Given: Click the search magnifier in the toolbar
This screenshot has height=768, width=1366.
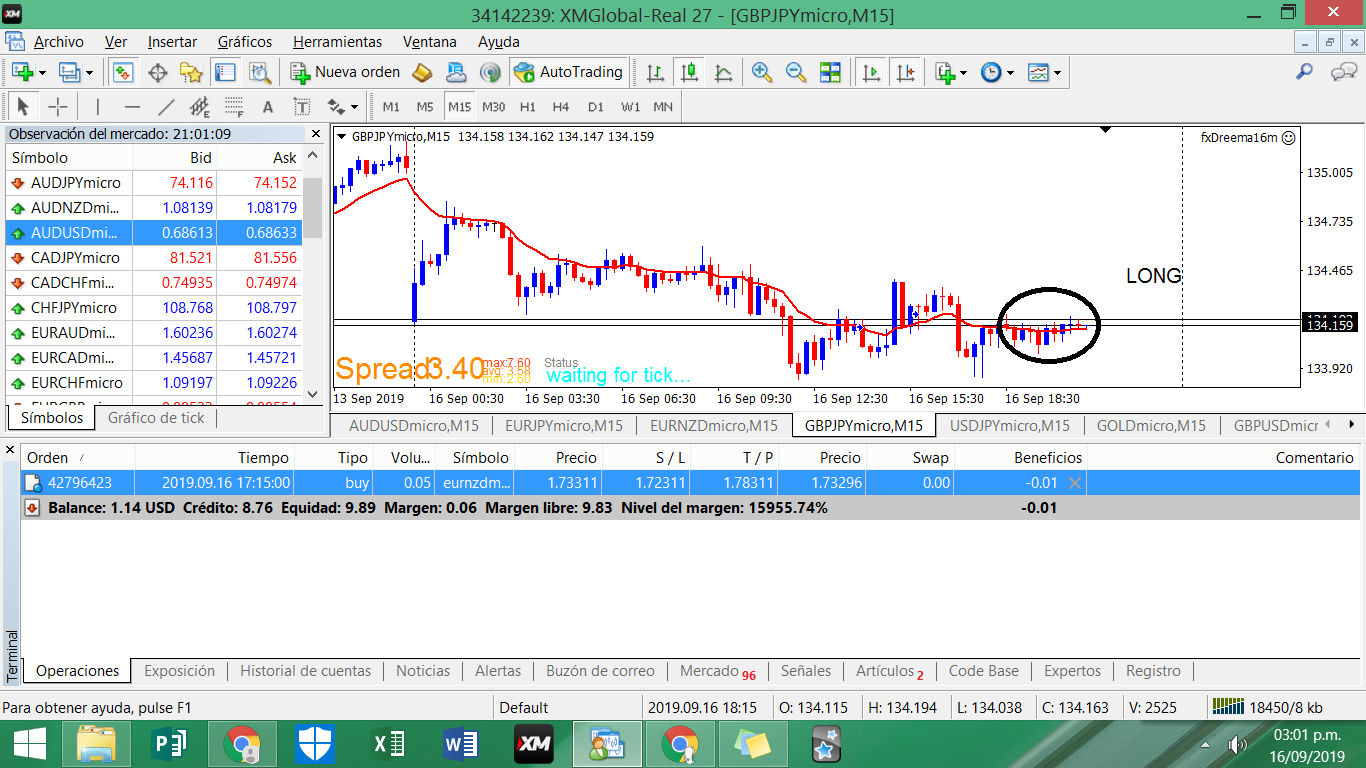Looking at the screenshot, I should 1305,72.
